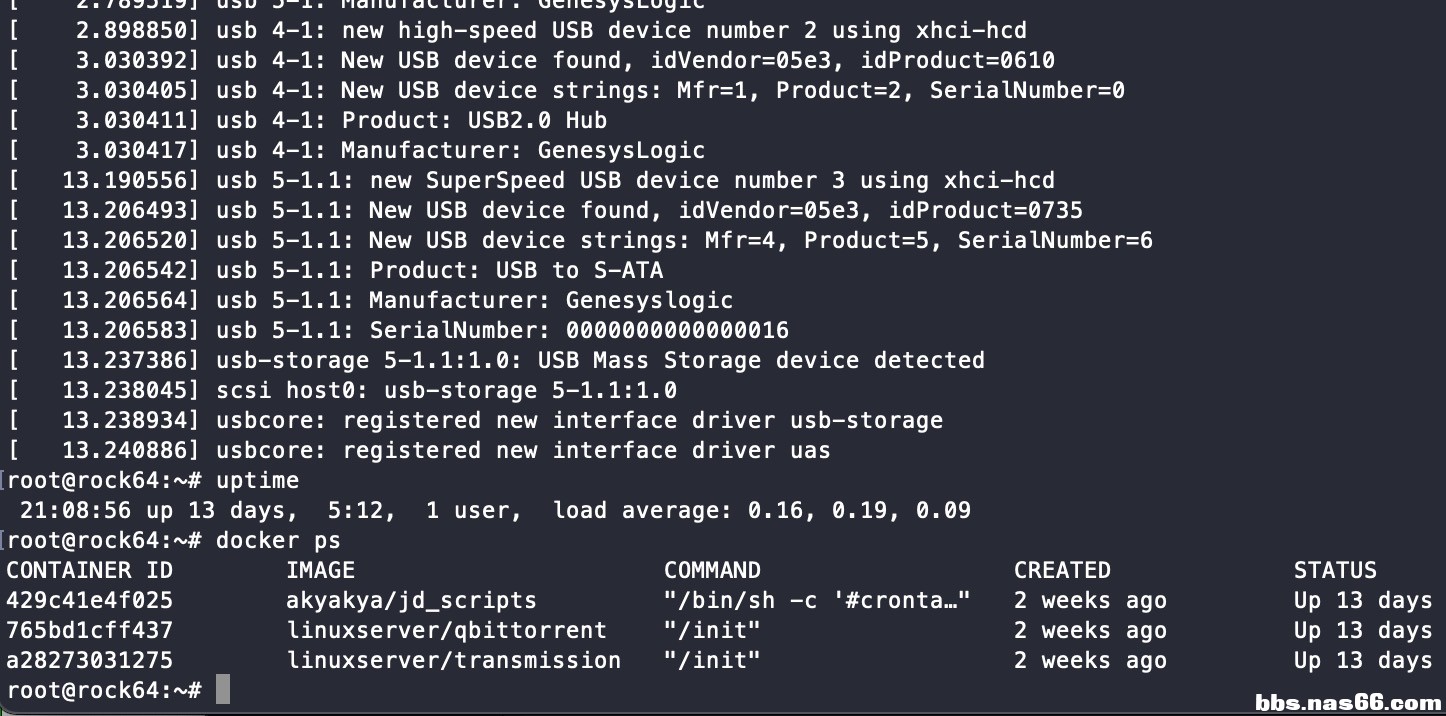Click the 'USB2.0 Hub' product text

click(537, 120)
